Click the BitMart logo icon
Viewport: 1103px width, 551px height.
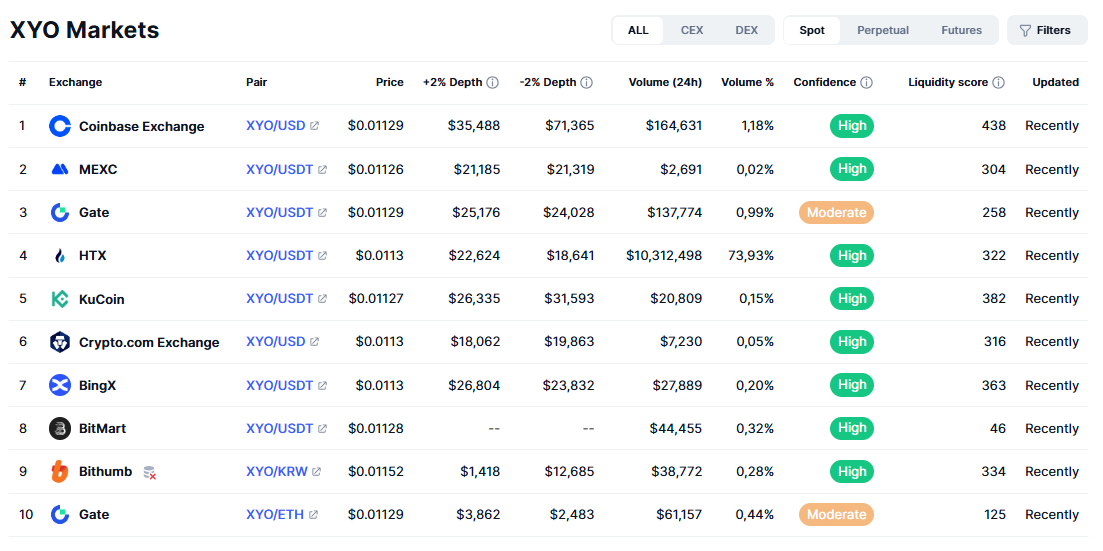pos(60,429)
